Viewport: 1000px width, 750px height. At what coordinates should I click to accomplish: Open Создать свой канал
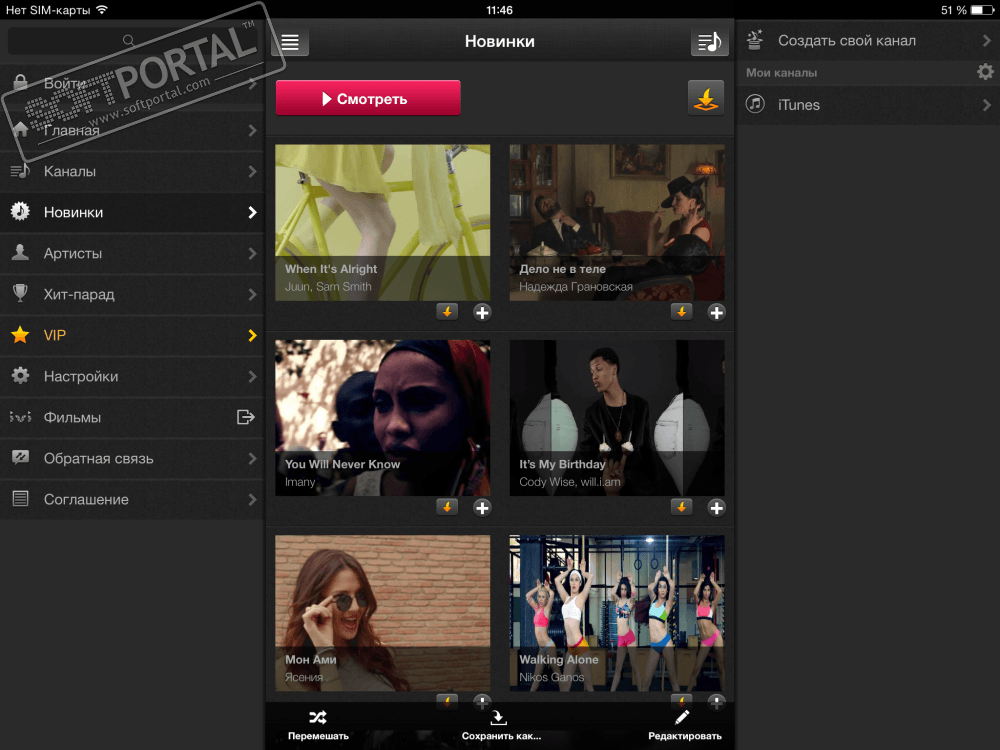[867, 40]
